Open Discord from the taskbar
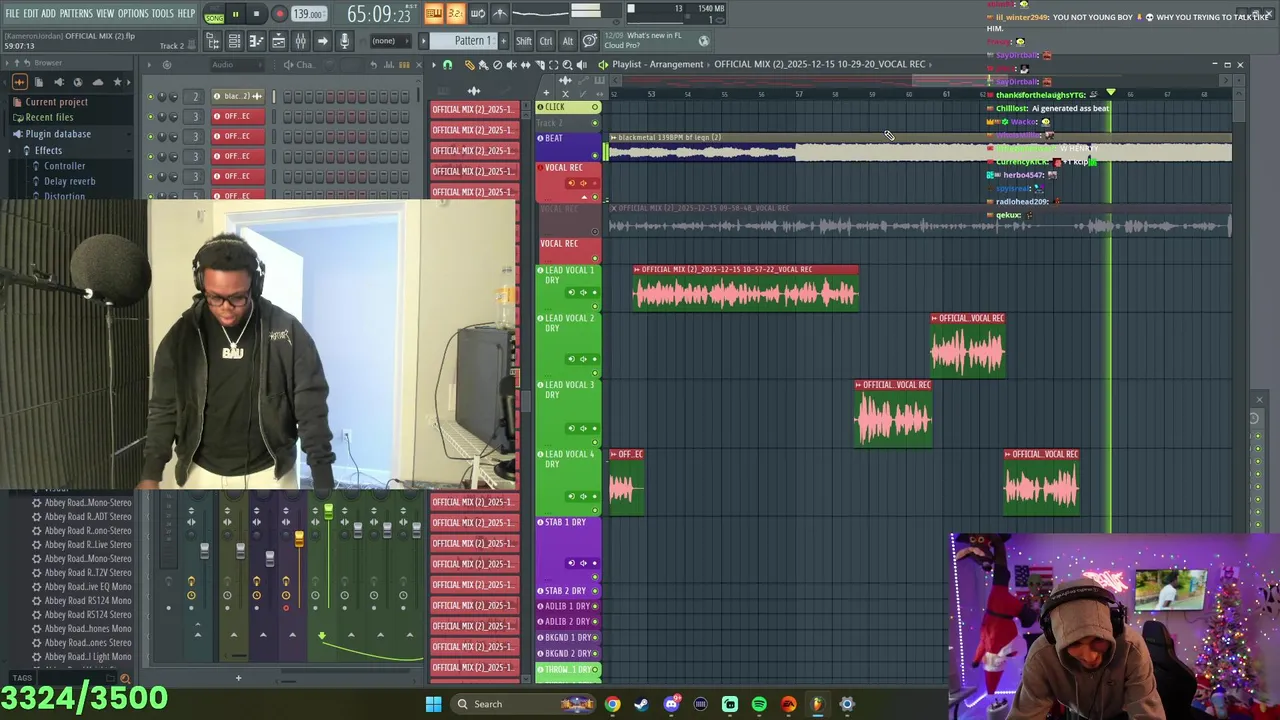 [x=671, y=704]
